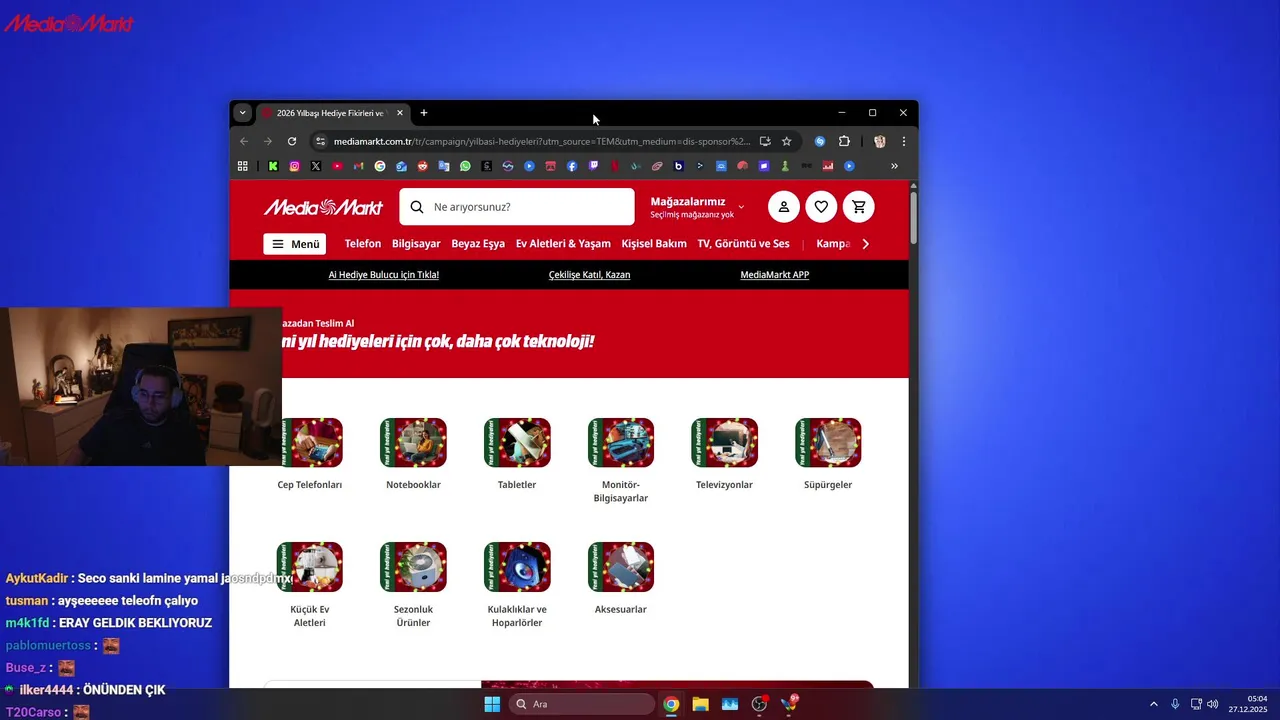Reload the page in Chrome
Screen dimensions: 1280x720
(291, 141)
